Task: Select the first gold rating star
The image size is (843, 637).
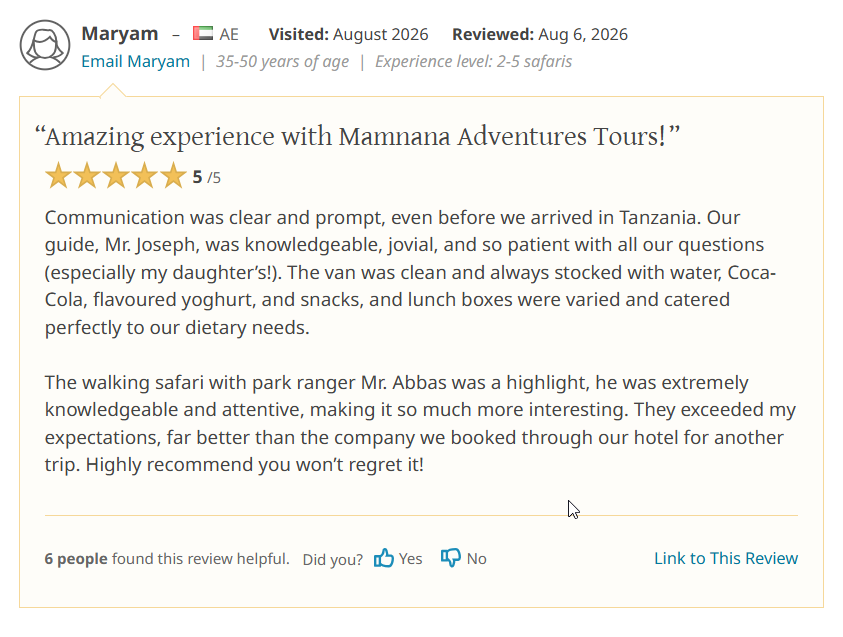Action: [x=58, y=176]
